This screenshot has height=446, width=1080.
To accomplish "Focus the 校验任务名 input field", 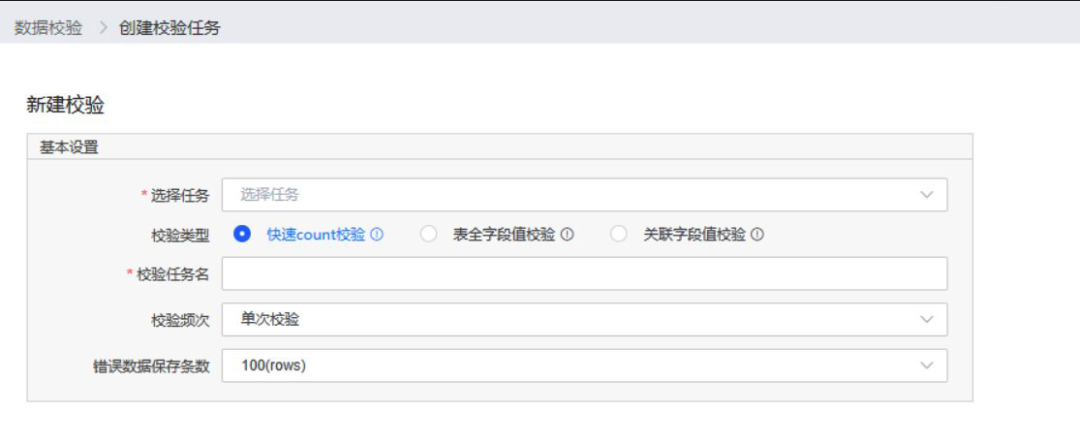I will click(x=584, y=274).
